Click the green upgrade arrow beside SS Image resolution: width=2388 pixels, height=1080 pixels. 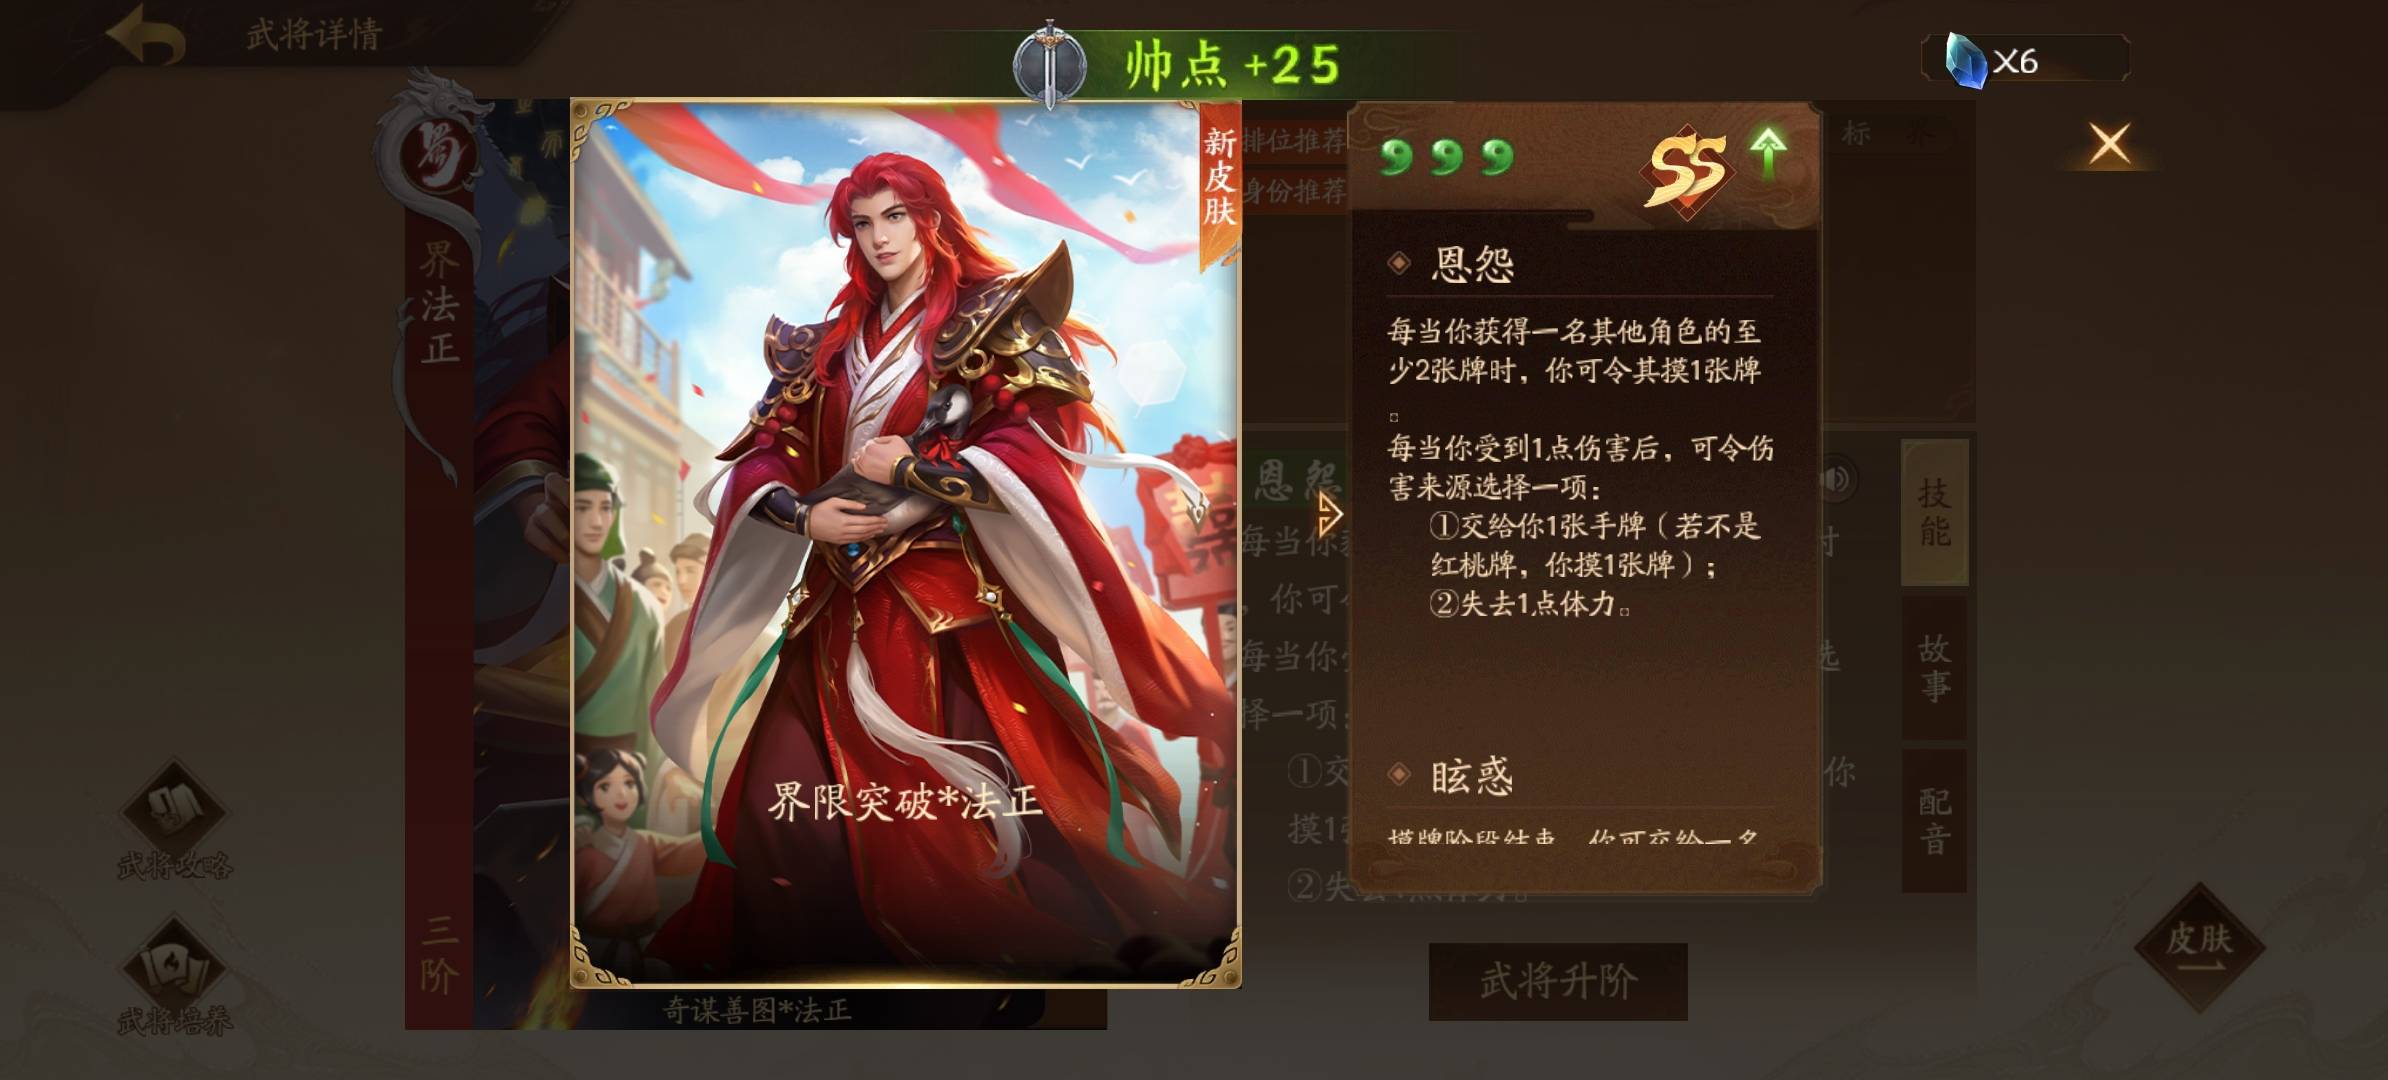point(1768,153)
